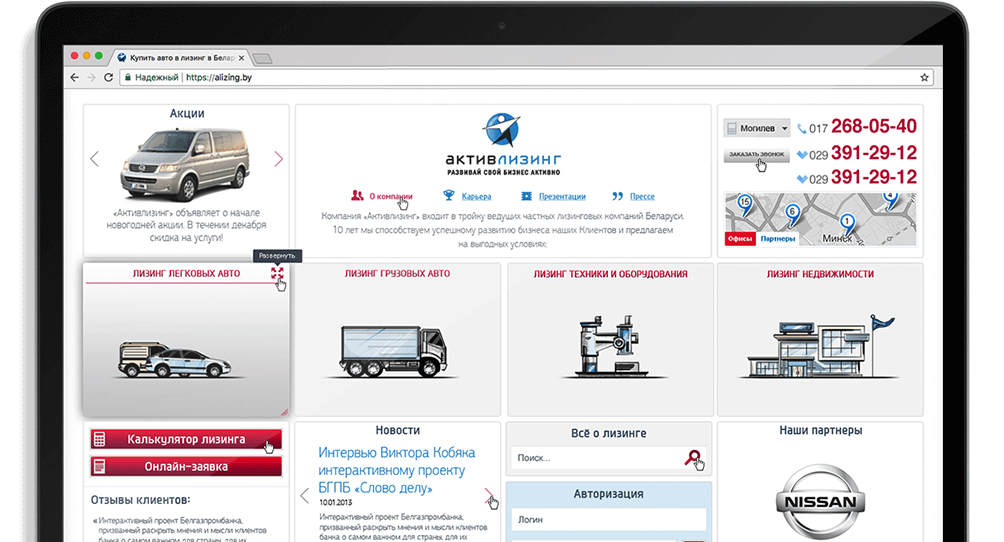The image size is (1004, 542).
Task: Click the quote icon beside Прессе
Action: click(617, 196)
